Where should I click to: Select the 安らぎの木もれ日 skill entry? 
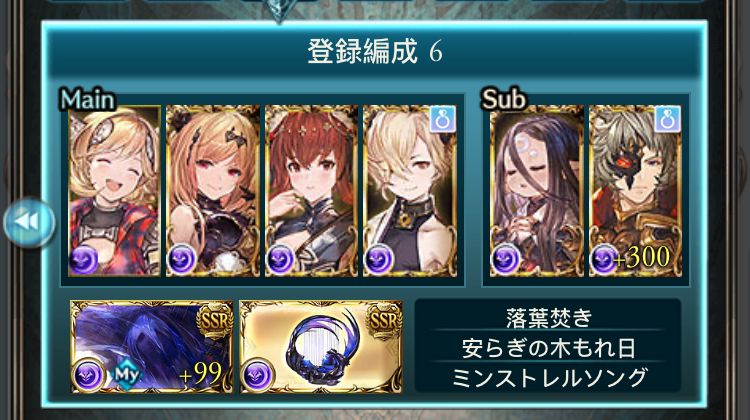[548, 348]
